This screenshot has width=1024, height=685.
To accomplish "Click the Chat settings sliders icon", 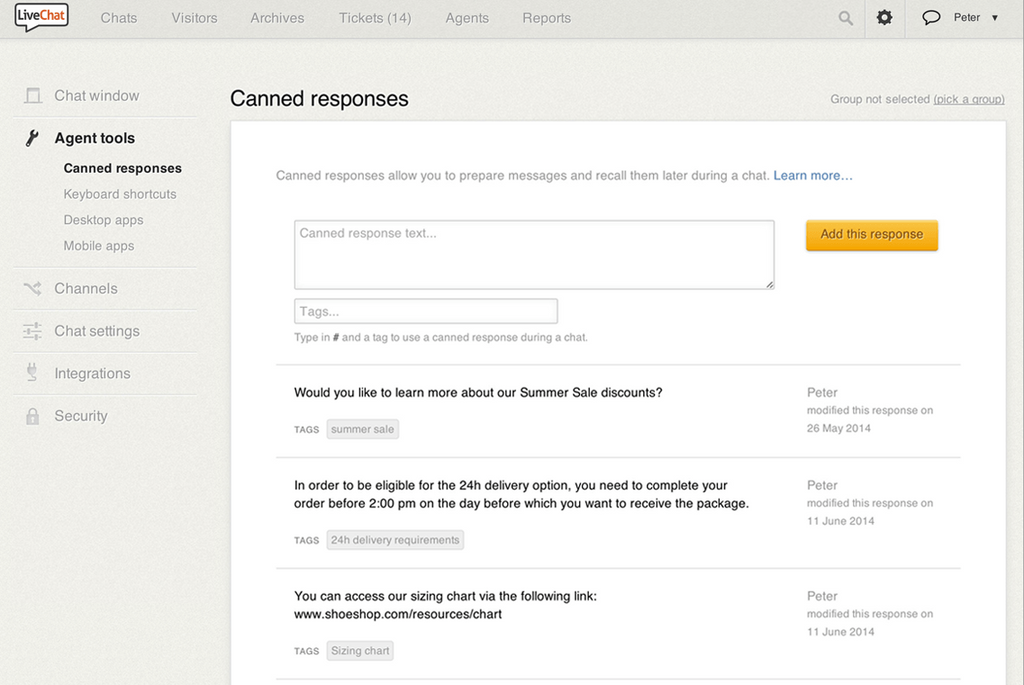I will [x=33, y=331].
